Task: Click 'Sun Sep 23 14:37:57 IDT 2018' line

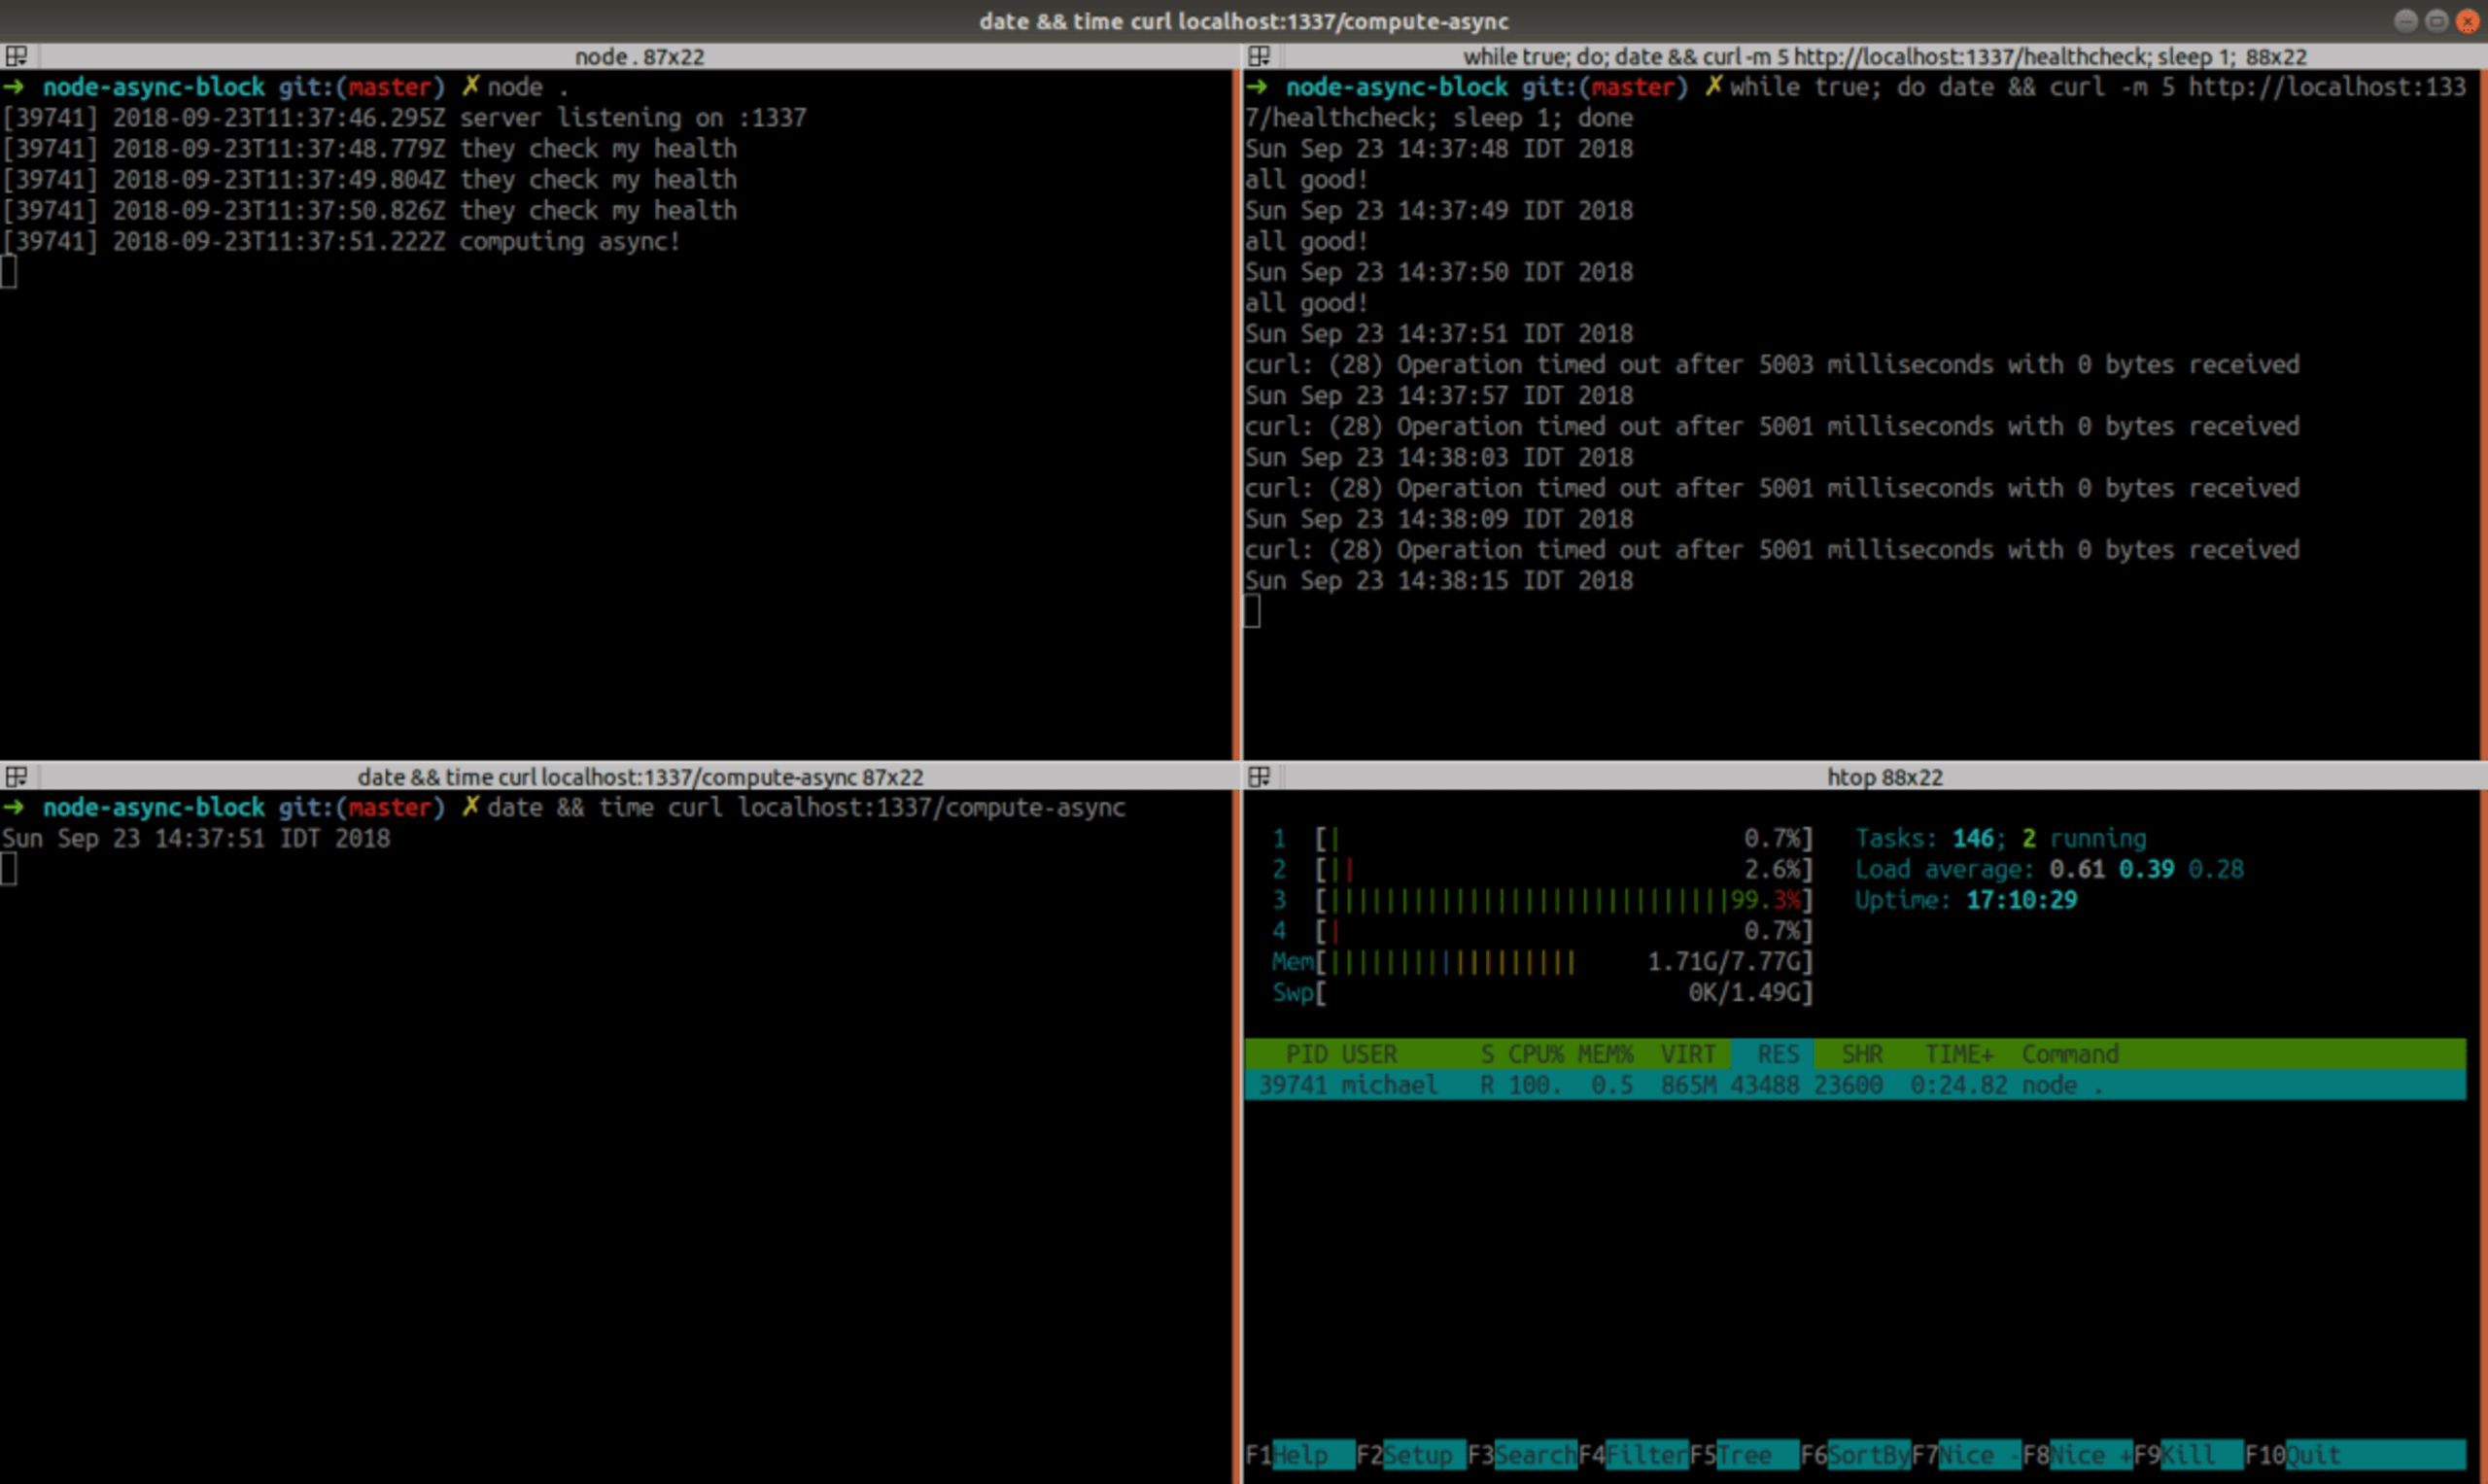Action: coord(1439,396)
